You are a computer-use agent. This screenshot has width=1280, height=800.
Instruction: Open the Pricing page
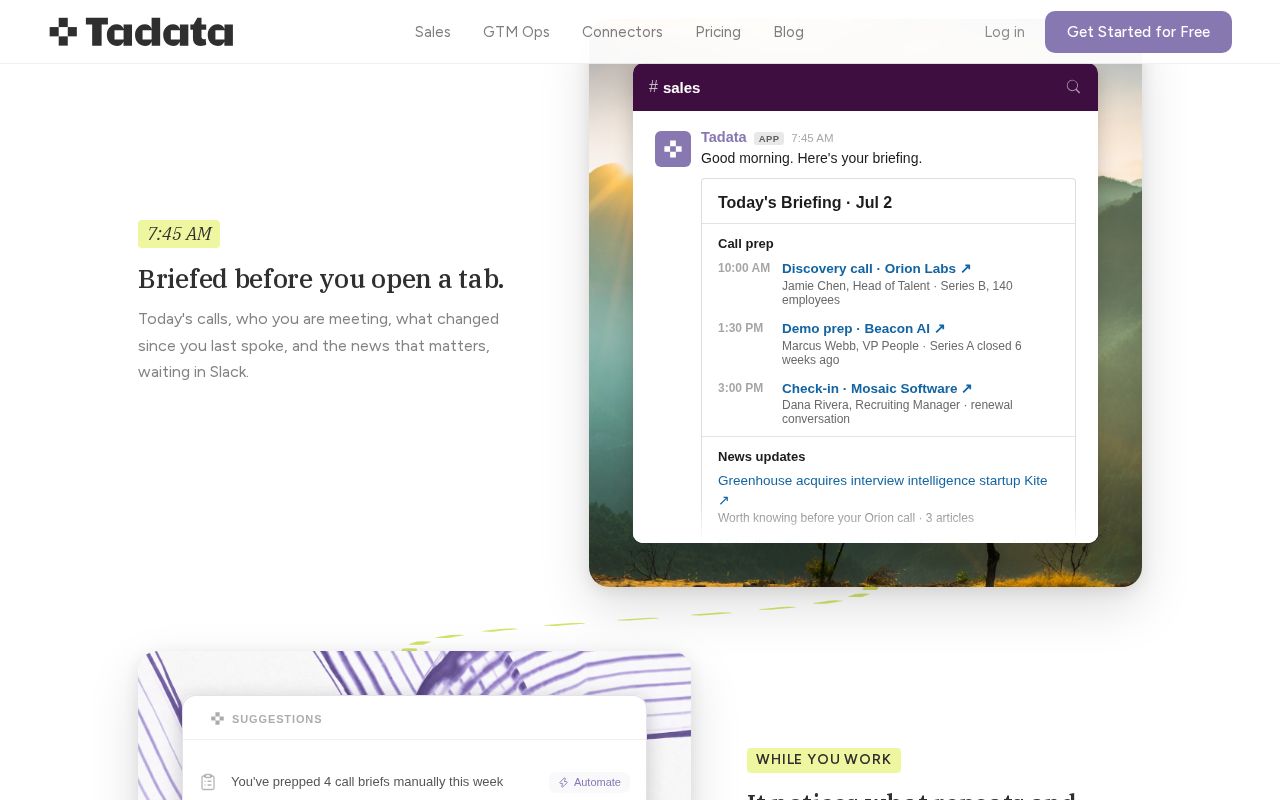[718, 32]
